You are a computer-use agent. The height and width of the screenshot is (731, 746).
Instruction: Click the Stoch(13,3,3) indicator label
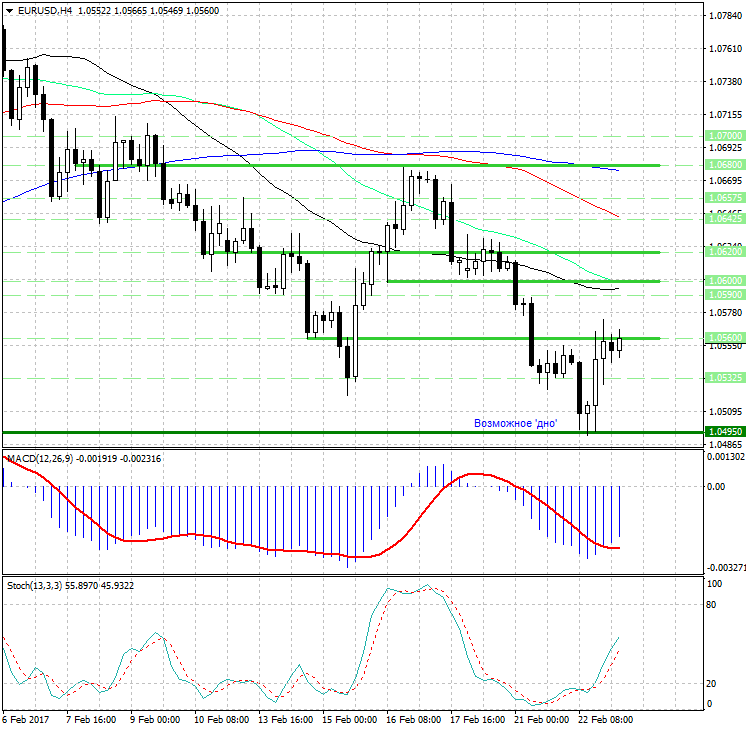pyautogui.click(x=40, y=584)
